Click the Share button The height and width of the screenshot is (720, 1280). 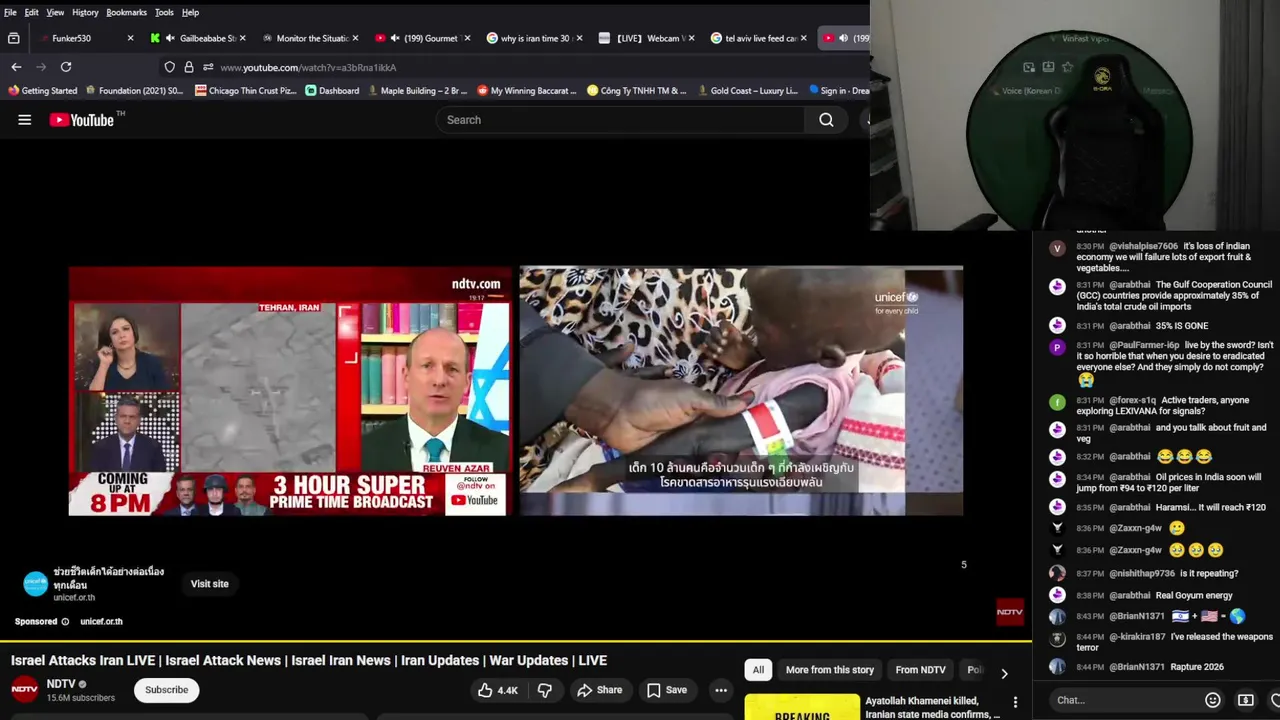point(599,690)
